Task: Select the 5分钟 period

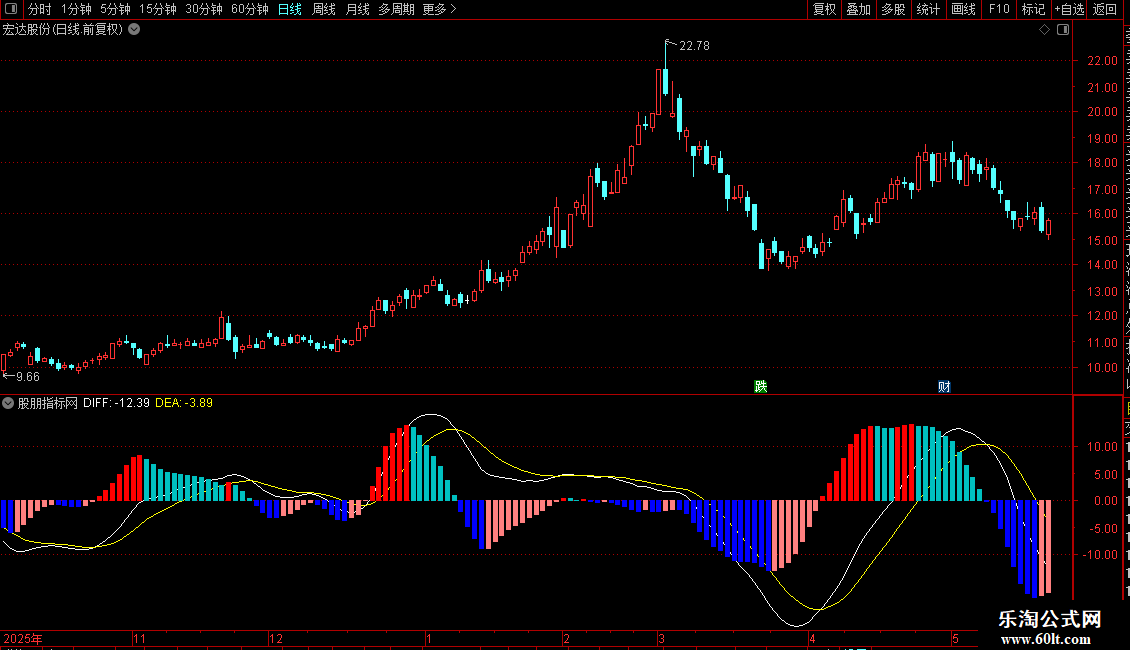Action: tap(115, 9)
